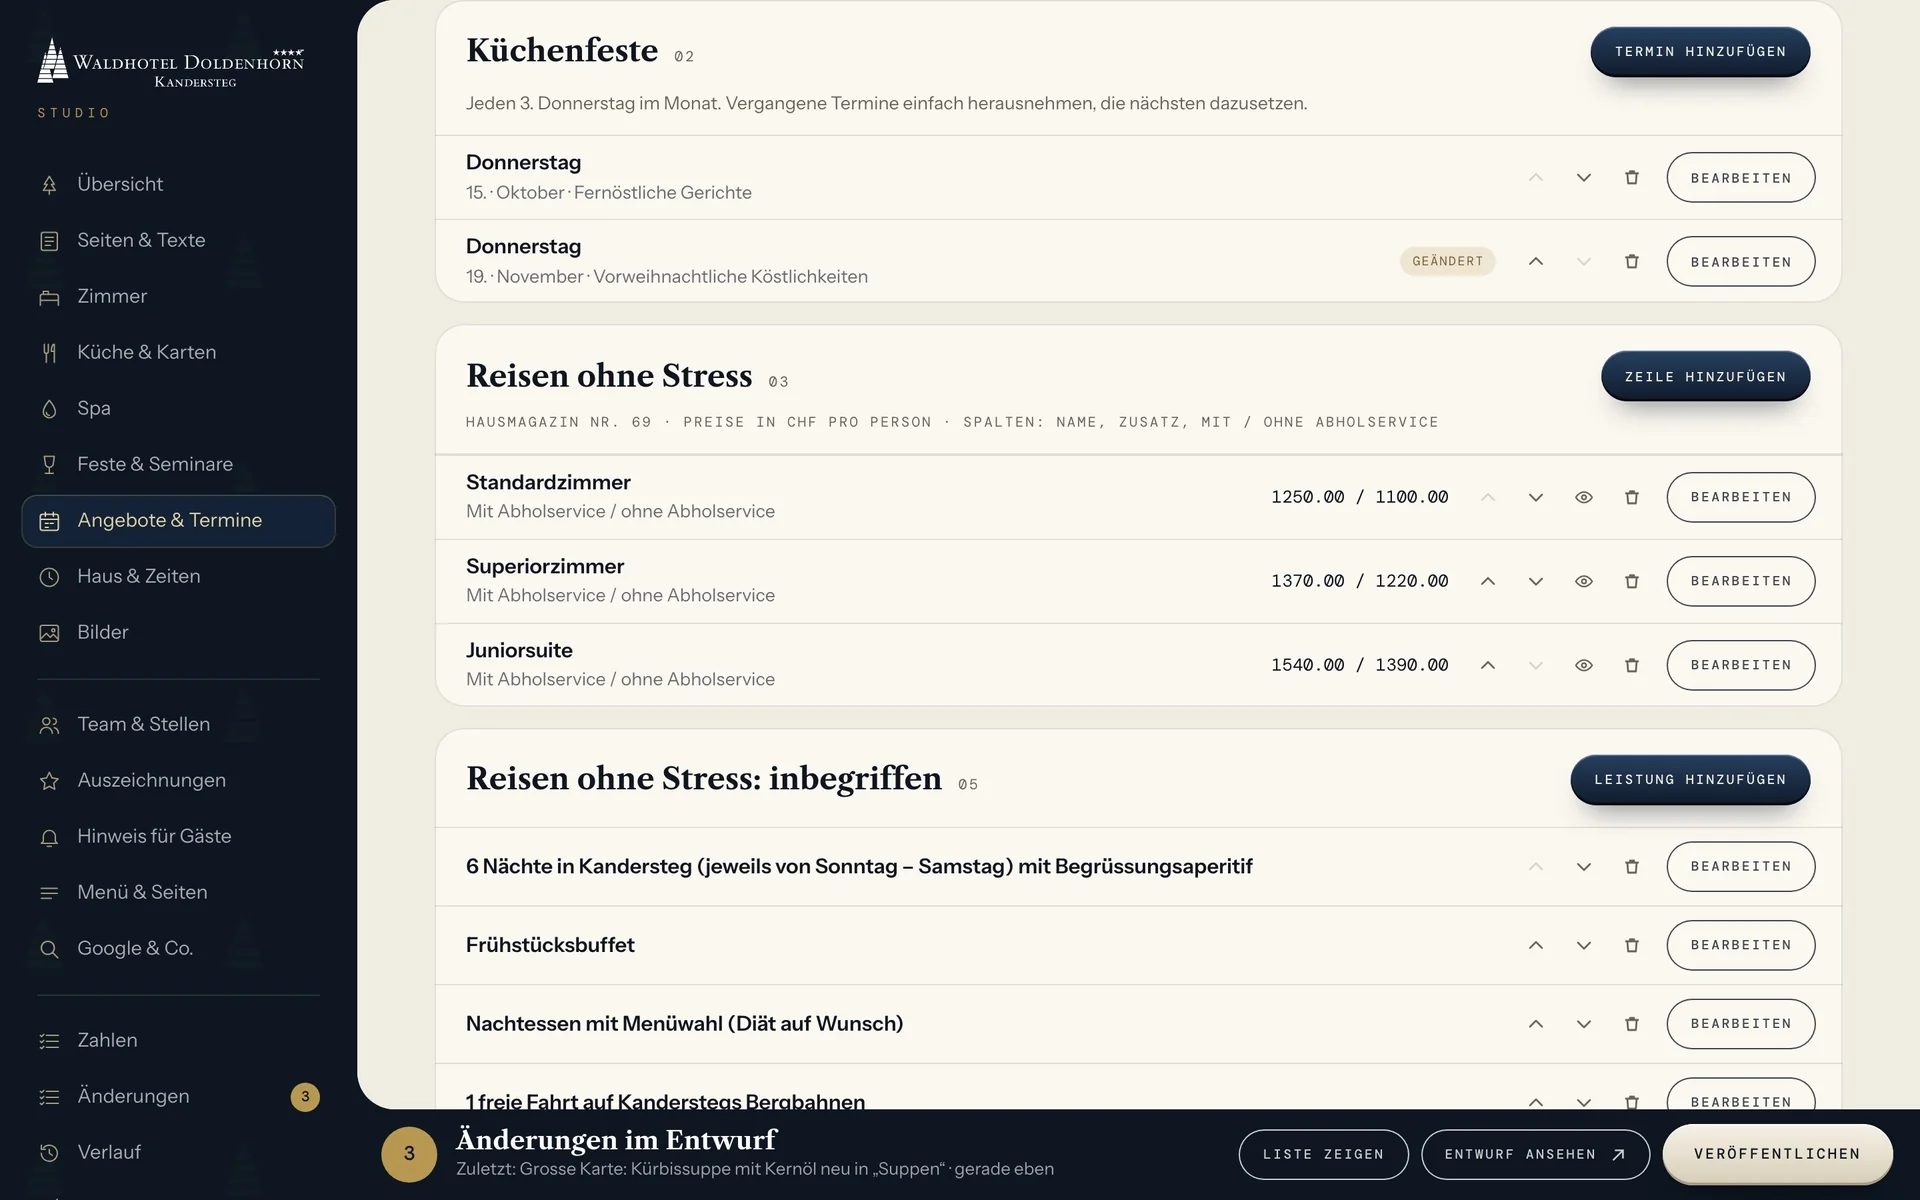Open Spa in the sidebar
Viewport: 1920px width, 1200px height.
tap(178, 408)
